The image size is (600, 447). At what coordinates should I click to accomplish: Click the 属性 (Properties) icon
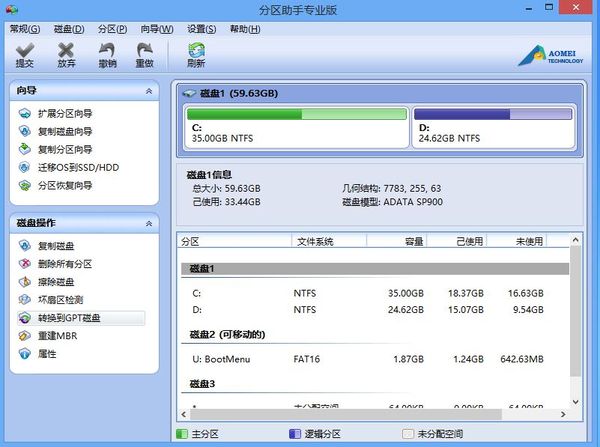pyautogui.click(x=24, y=354)
